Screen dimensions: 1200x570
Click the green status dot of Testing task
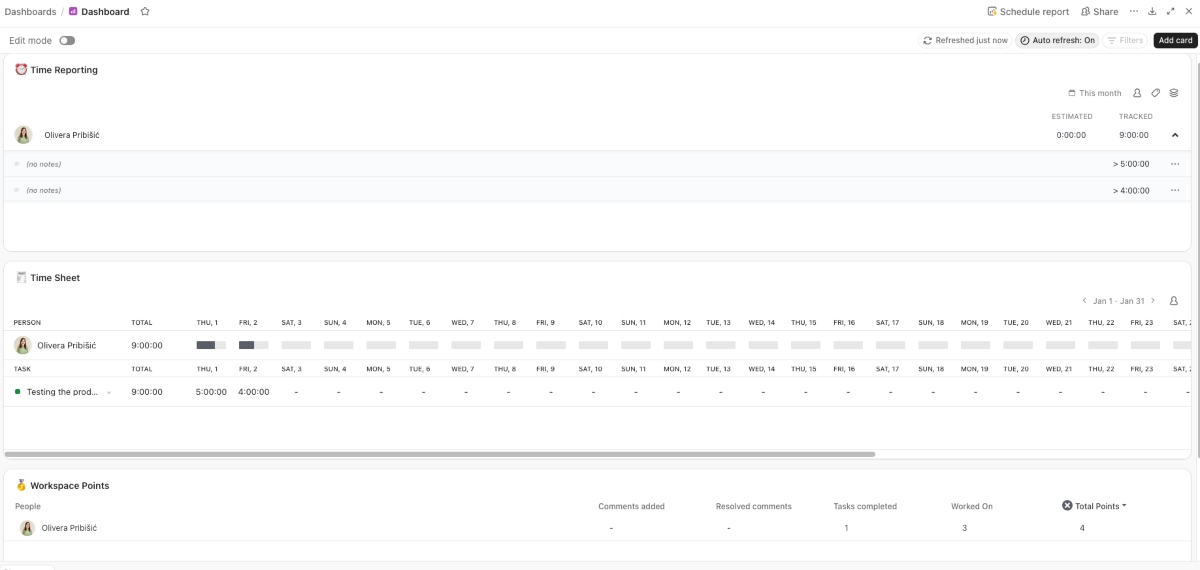[18, 392]
